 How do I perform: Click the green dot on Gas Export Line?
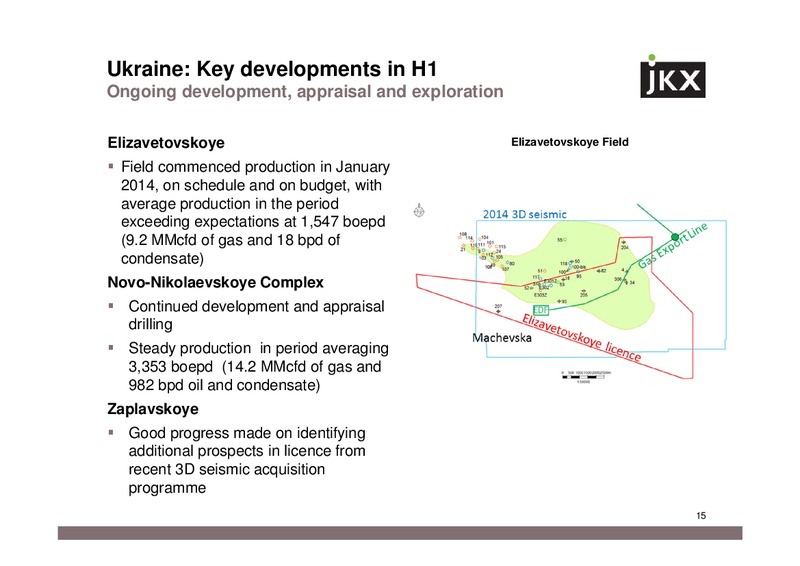point(675,237)
